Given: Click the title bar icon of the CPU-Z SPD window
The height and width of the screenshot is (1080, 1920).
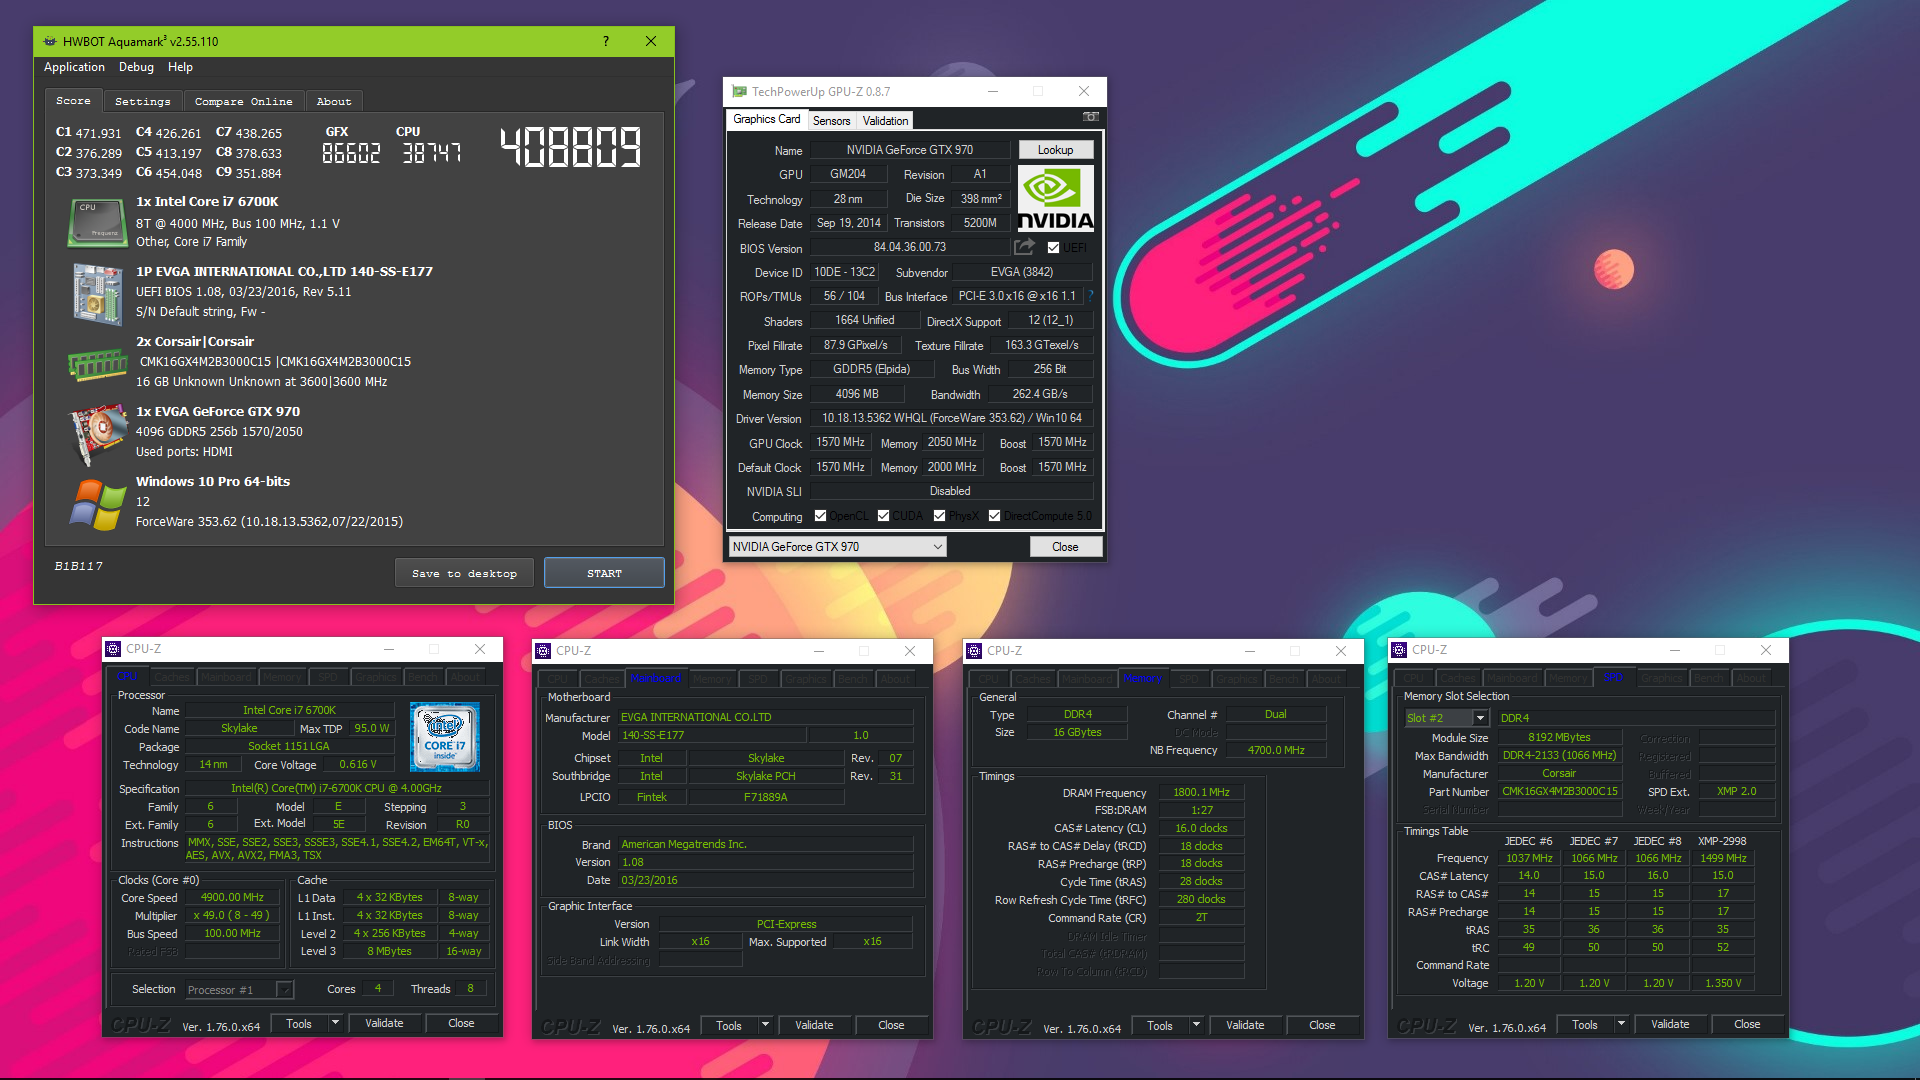Looking at the screenshot, I should 1399,650.
